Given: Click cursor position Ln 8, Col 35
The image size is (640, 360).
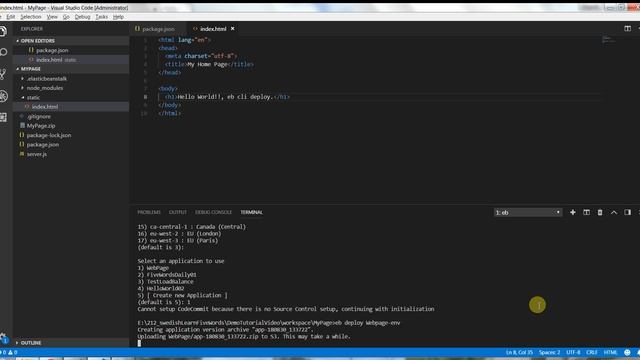Looking at the screenshot, I should (519, 352).
